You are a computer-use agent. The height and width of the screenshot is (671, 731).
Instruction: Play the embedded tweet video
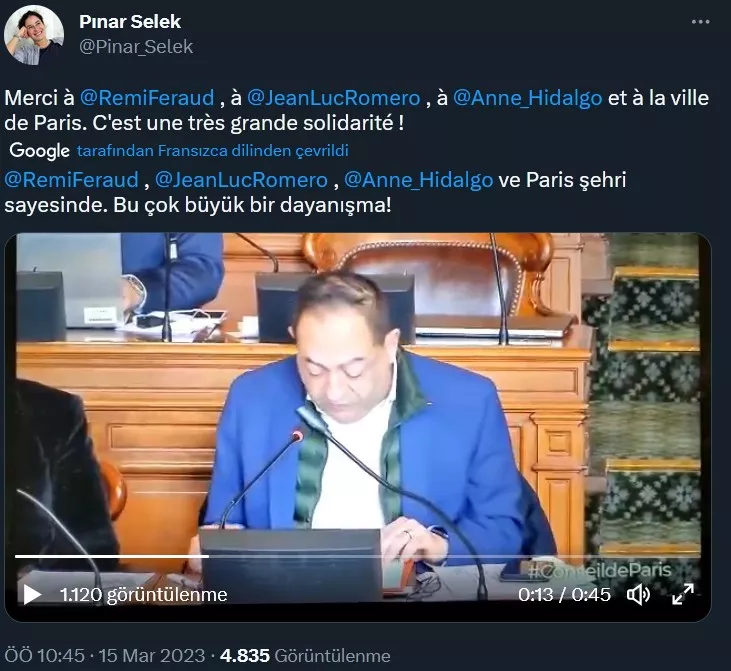click(x=32, y=594)
